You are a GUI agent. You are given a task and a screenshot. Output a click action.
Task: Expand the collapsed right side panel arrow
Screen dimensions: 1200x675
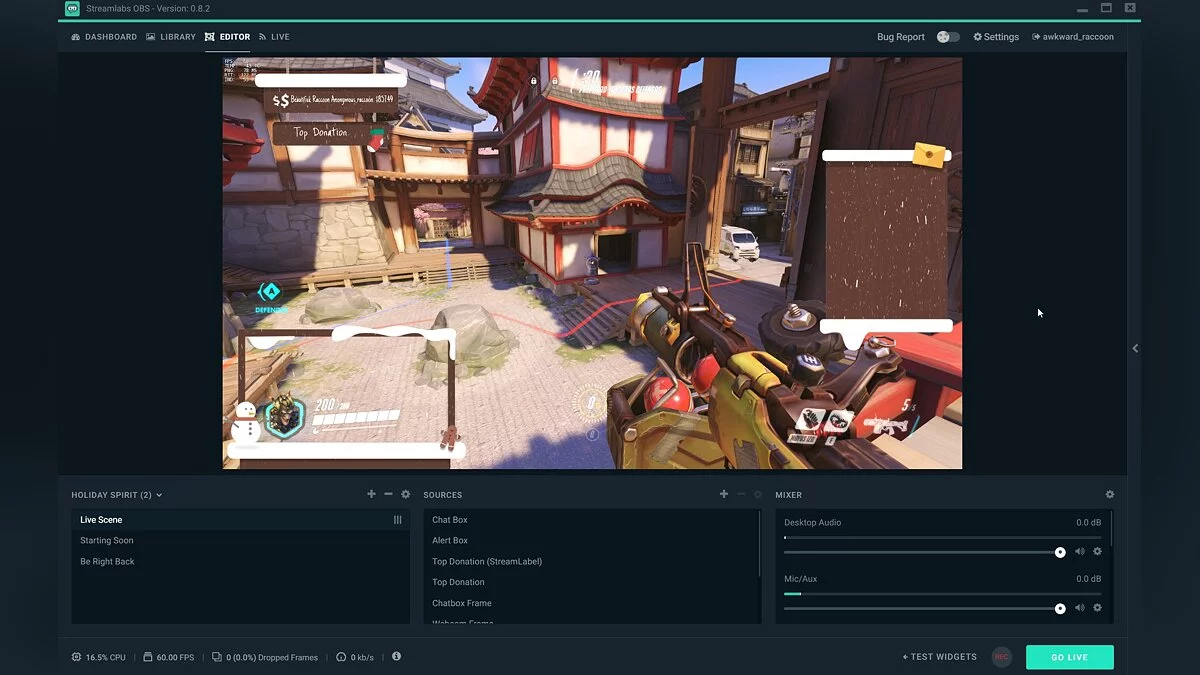coord(1135,348)
